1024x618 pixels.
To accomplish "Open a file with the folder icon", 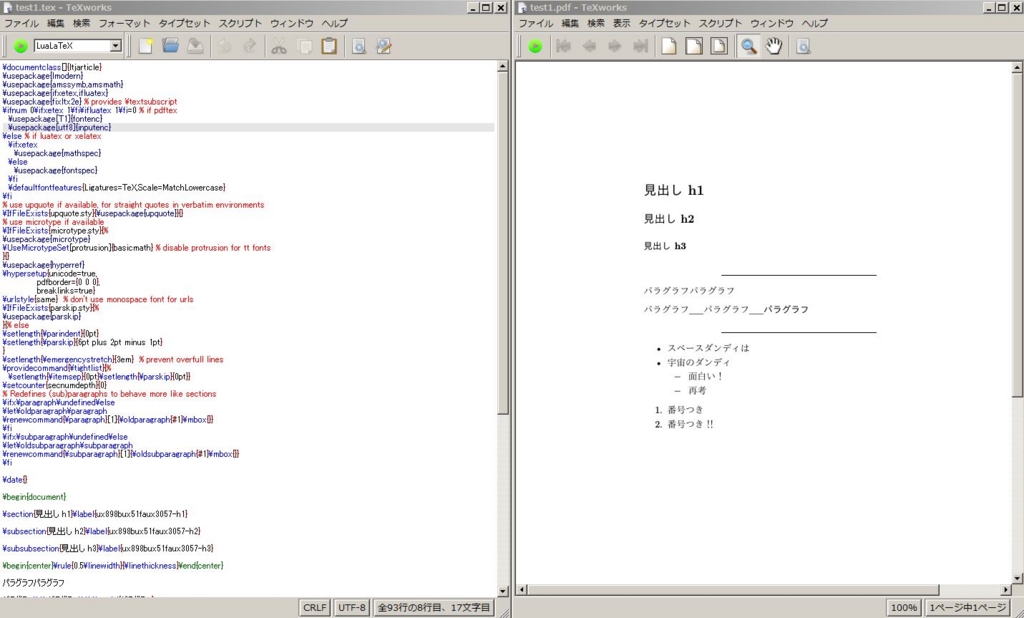I will pyautogui.click(x=170, y=46).
